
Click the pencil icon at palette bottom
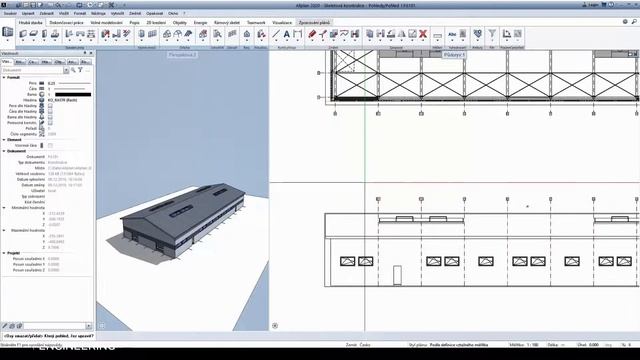click(x=5, y=326)
